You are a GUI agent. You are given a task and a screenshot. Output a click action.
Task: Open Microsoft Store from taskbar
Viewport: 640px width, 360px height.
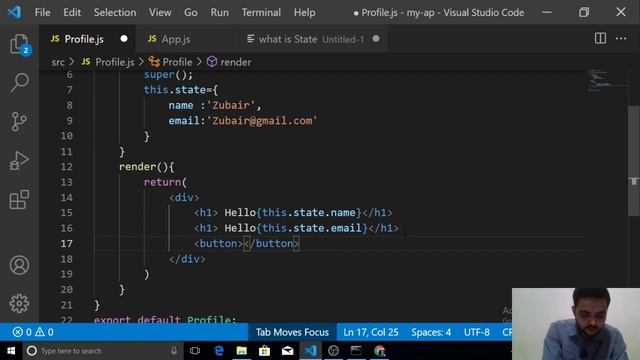(x=264, y=351)
